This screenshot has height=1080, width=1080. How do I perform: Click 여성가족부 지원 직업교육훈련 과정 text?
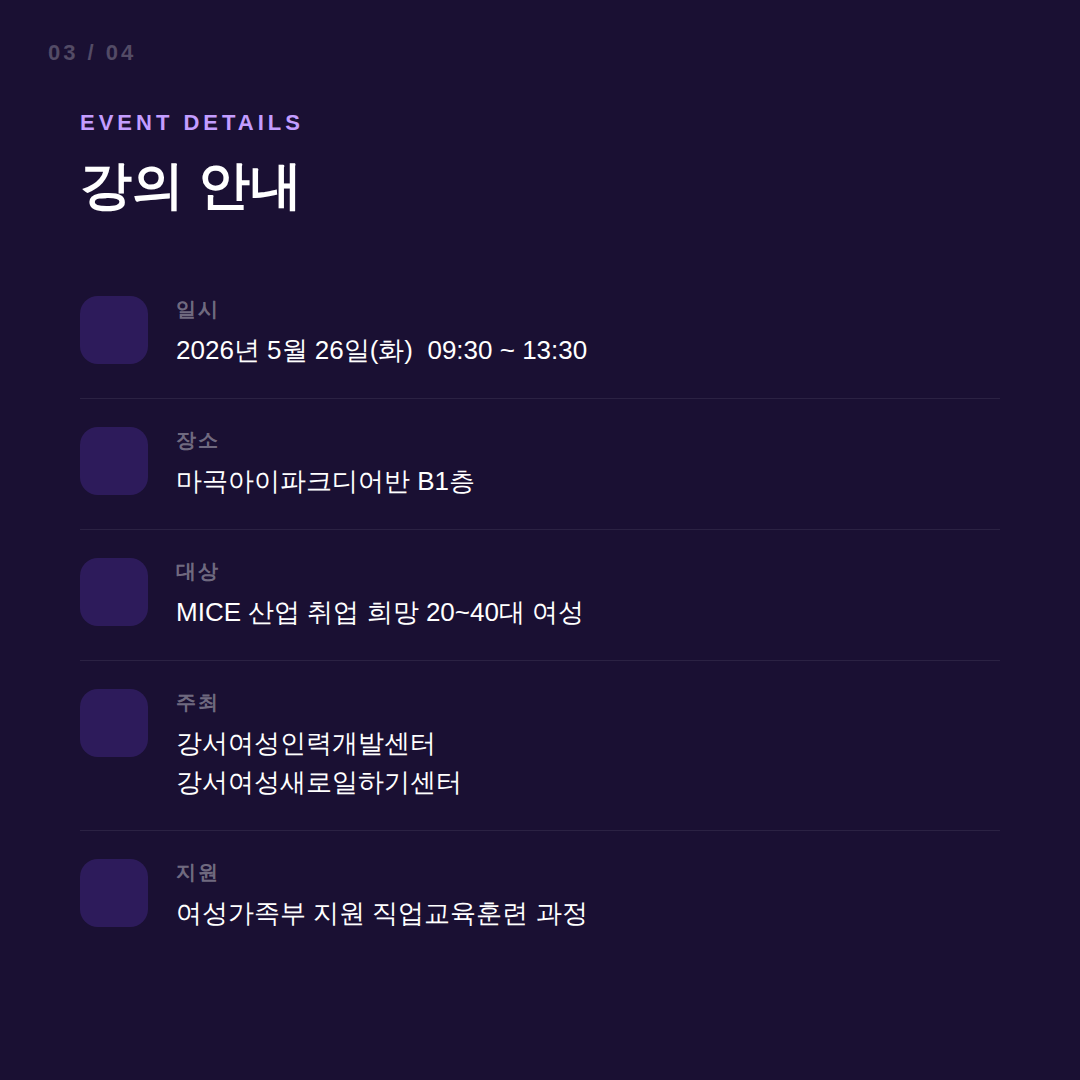pyautogui.click(x=381, y=913)
